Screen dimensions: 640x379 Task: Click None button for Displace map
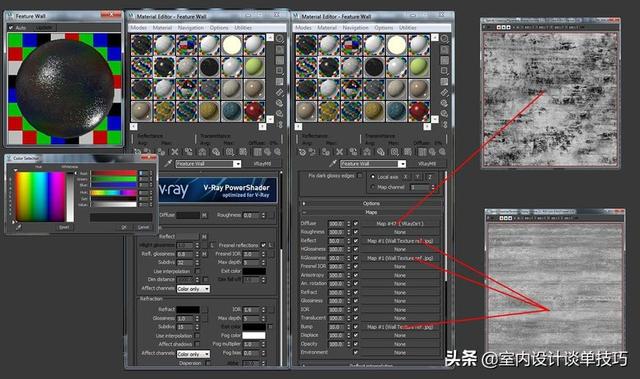pos(400,335)
